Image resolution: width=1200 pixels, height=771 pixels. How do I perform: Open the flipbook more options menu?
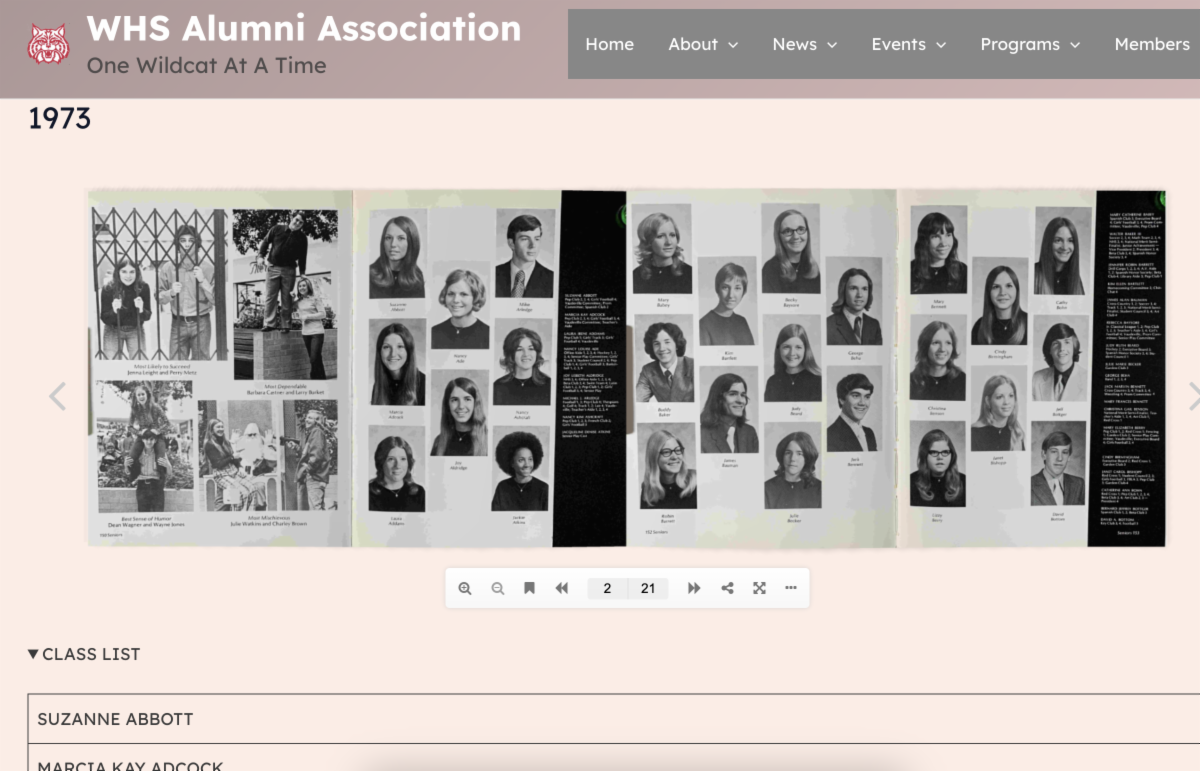pos(791,588)
